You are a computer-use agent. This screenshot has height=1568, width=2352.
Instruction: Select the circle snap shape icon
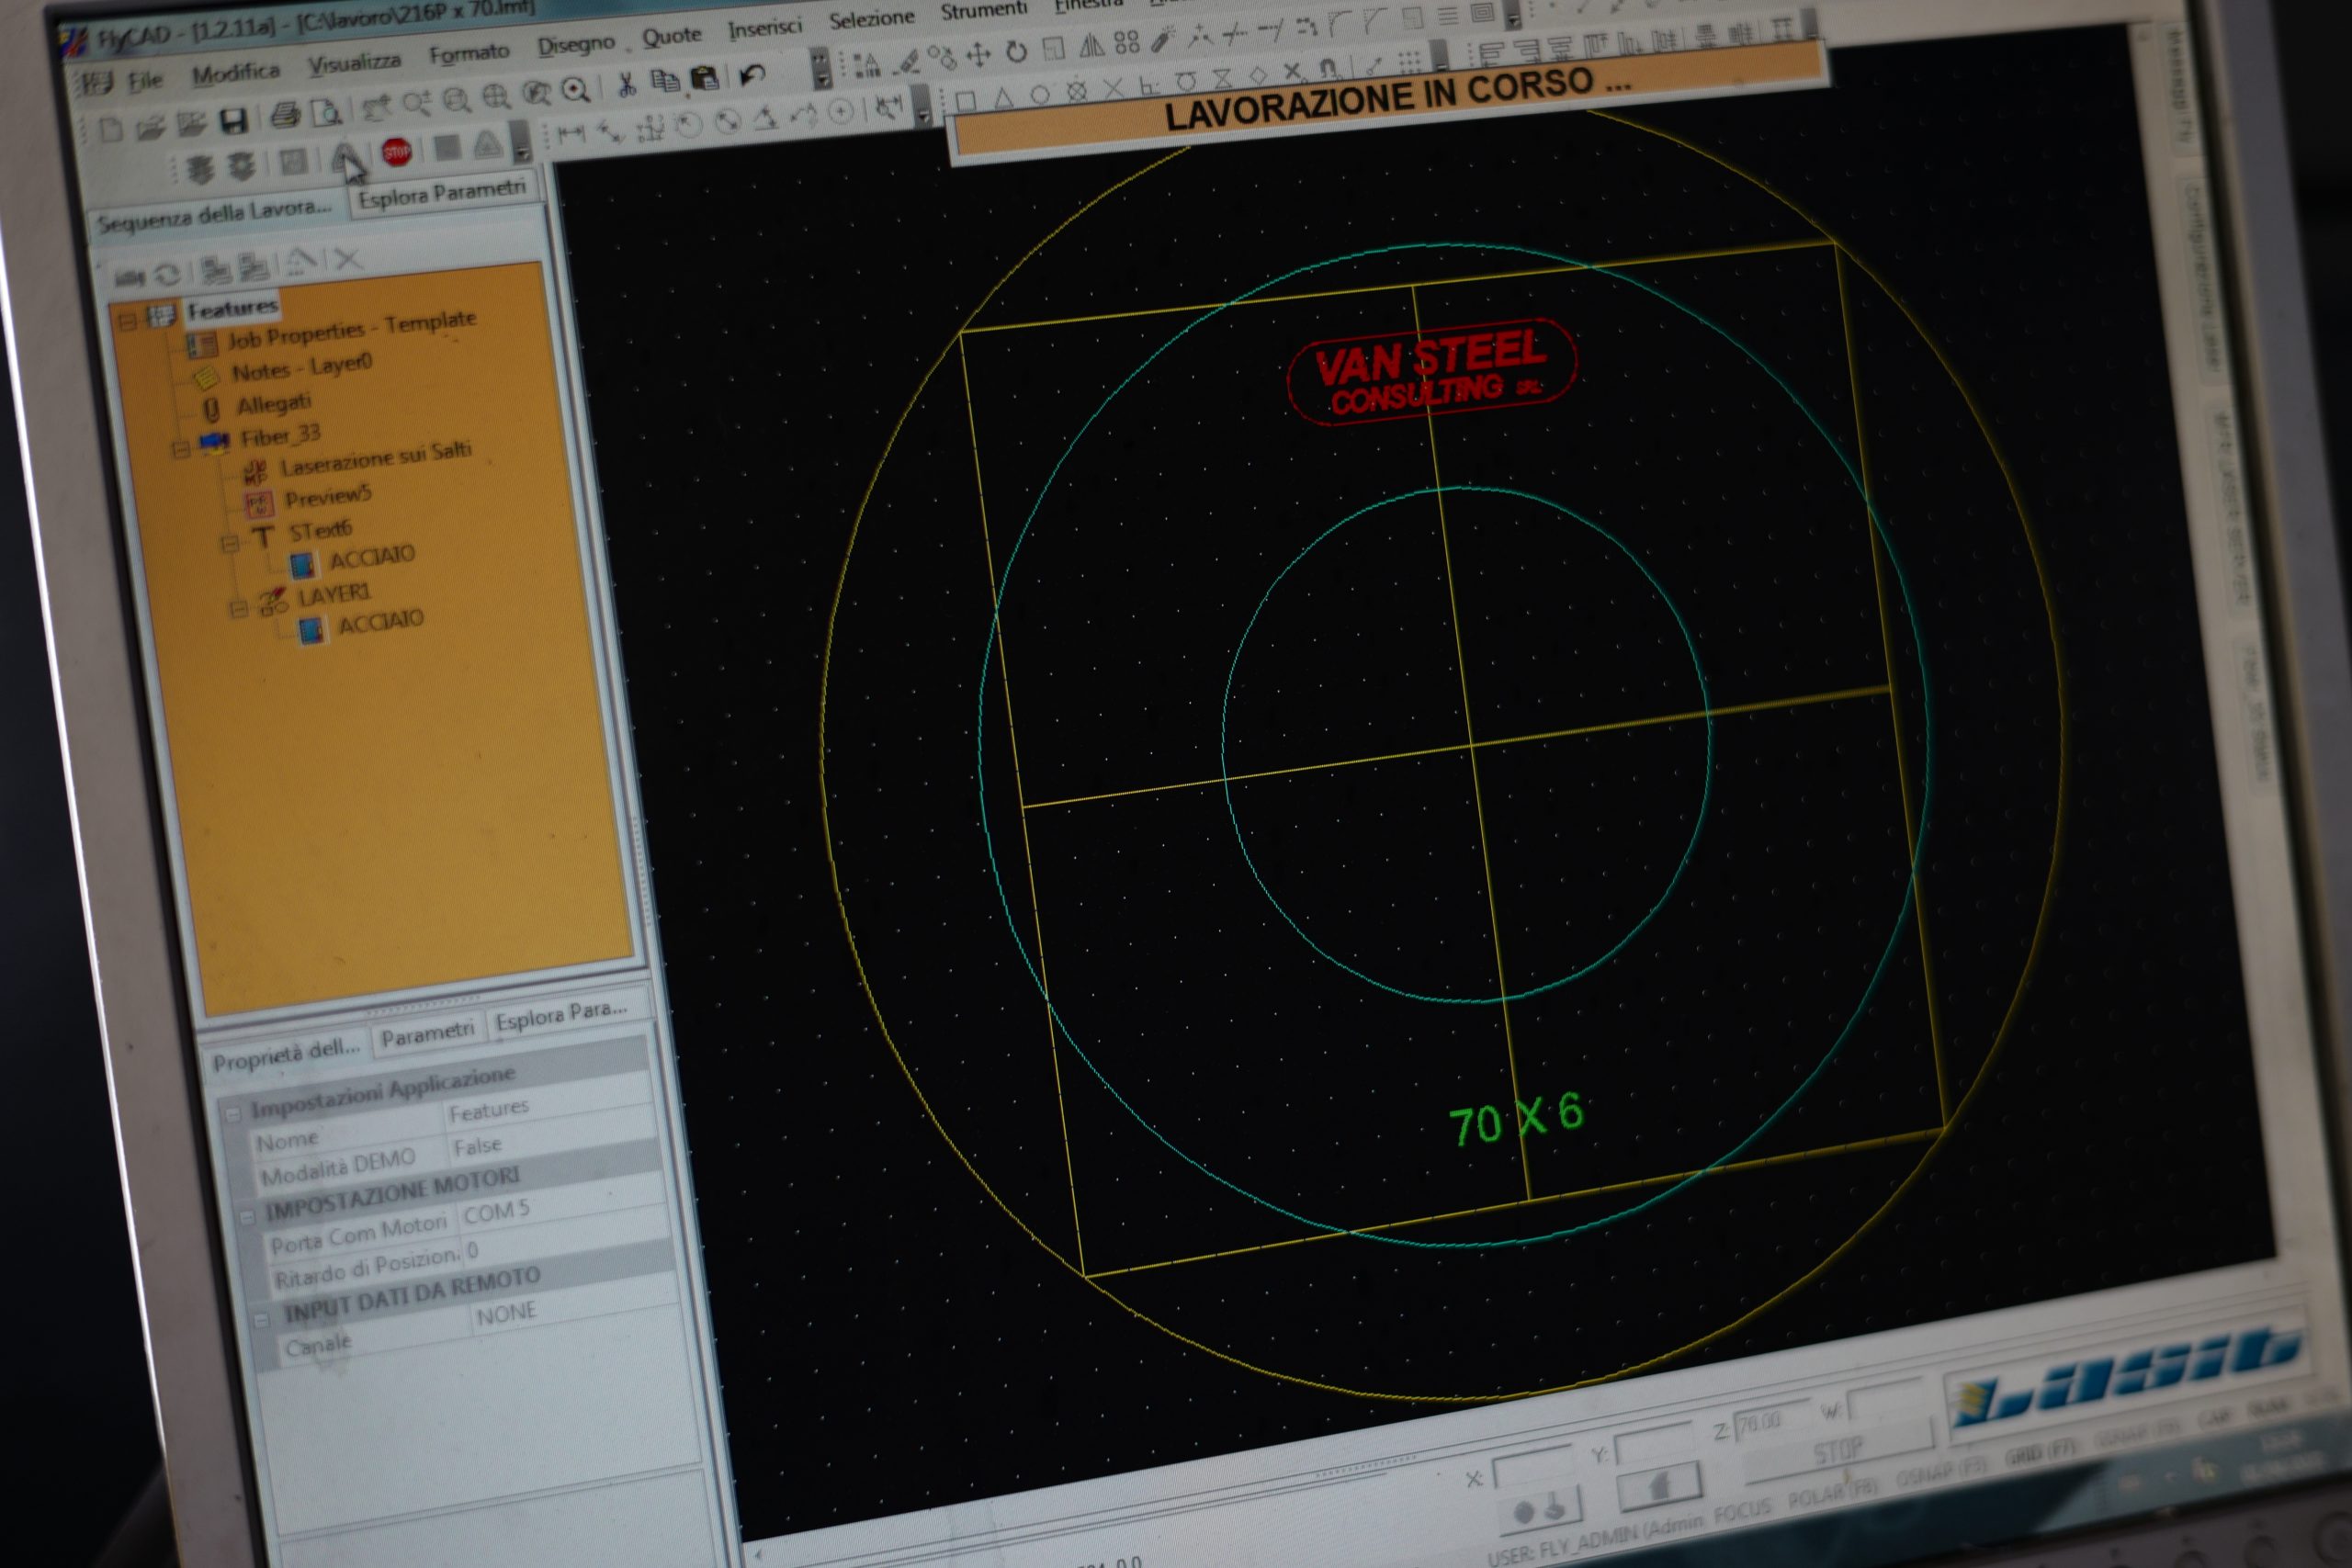tap(1040, 95)
